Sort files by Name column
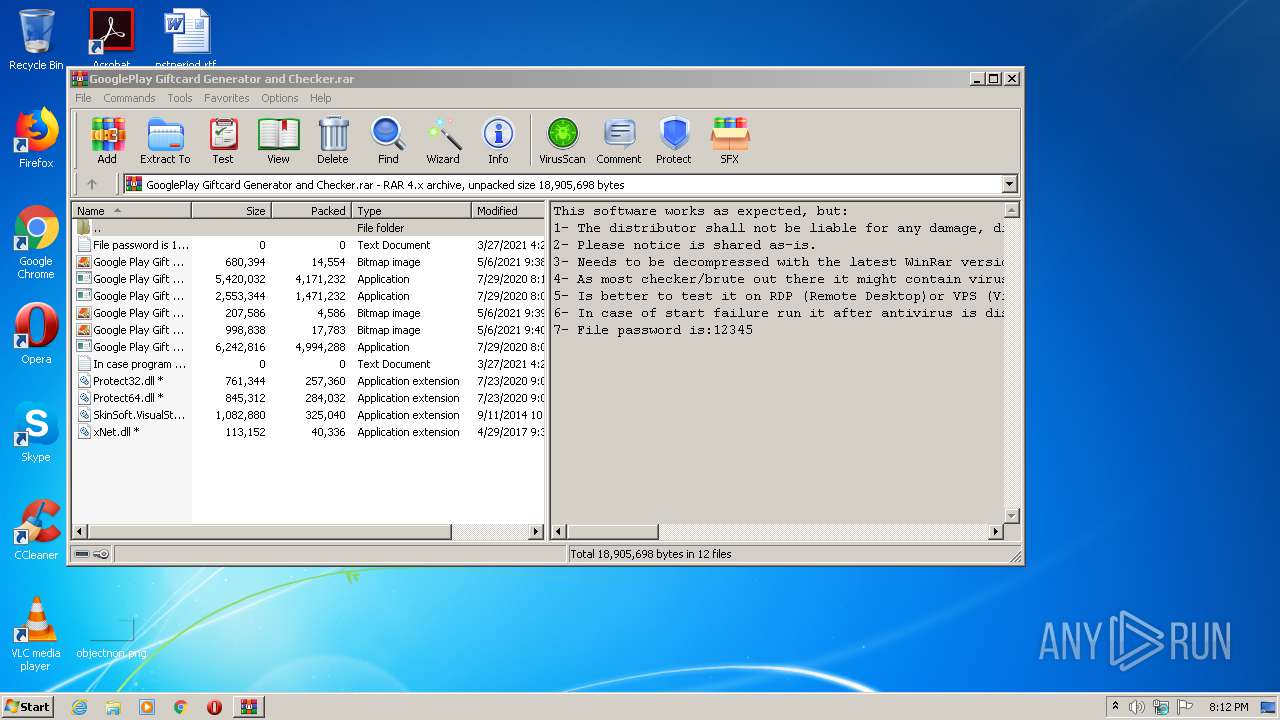Screen dimensions: 1280x720 pyautogui.click(x=131, y=211)
